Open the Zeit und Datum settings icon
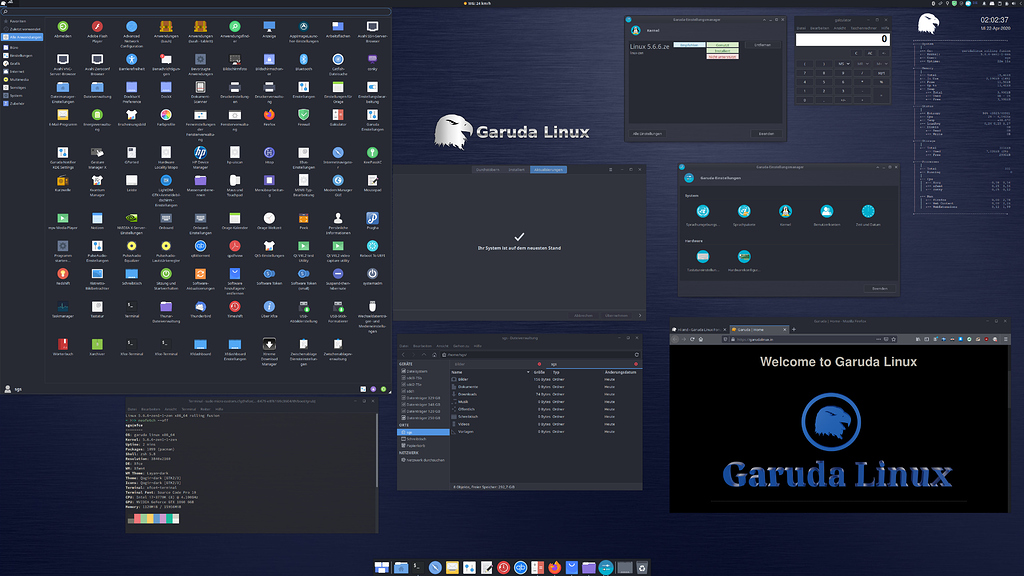Screen dimensions: 1024x576 tap(868, 210)
